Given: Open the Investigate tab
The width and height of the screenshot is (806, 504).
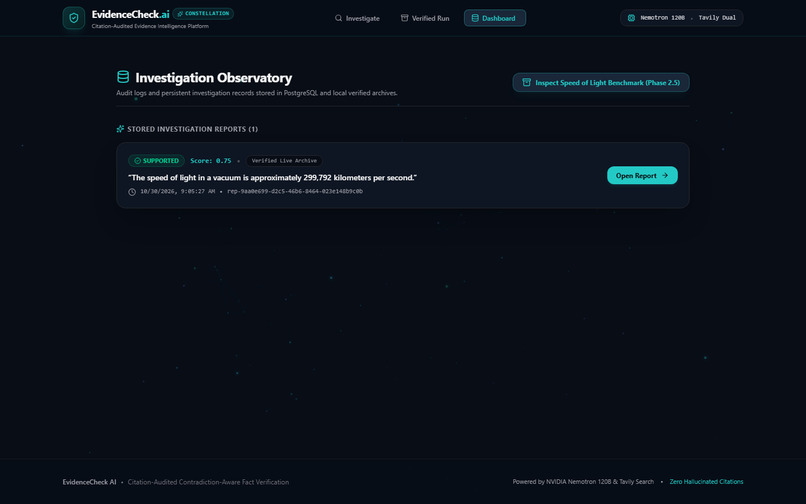Looking at the screenshot, I should tap(357, 18).
